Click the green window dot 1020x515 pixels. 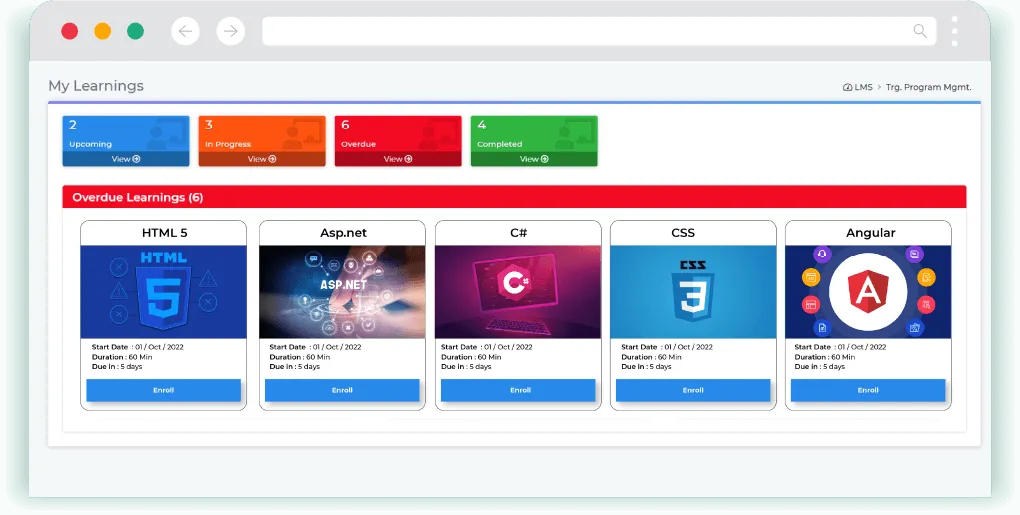click(135, 31)
